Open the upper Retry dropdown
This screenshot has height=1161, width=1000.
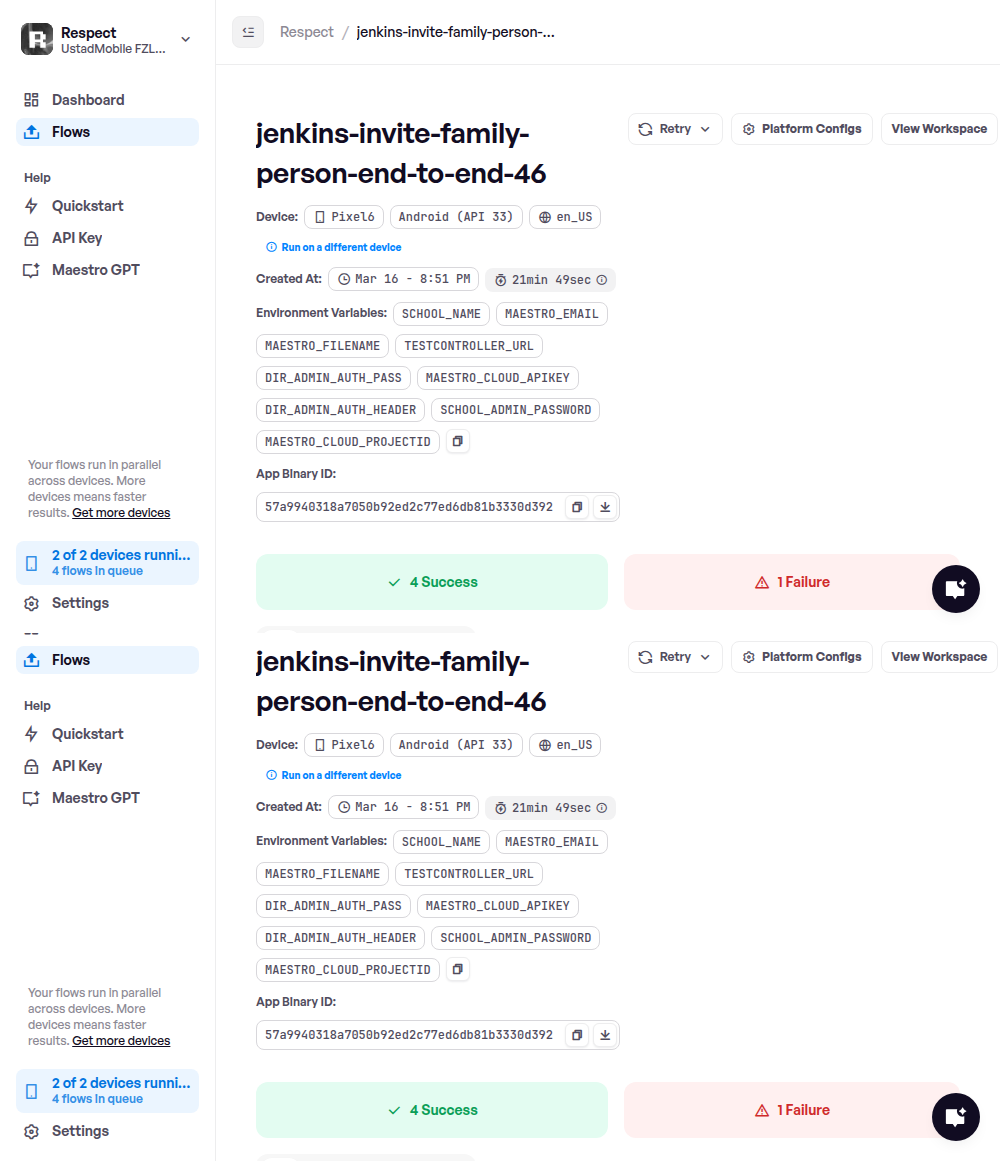675,129
